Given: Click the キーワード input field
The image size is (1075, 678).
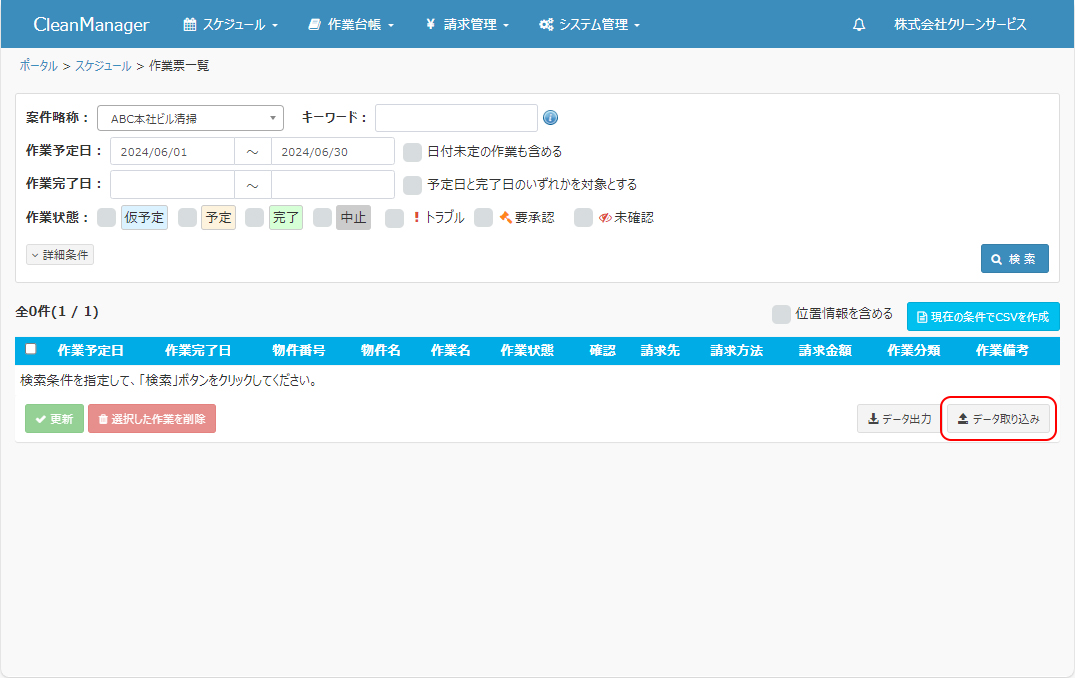Looking at the screenshot, I should coord(456,118).
